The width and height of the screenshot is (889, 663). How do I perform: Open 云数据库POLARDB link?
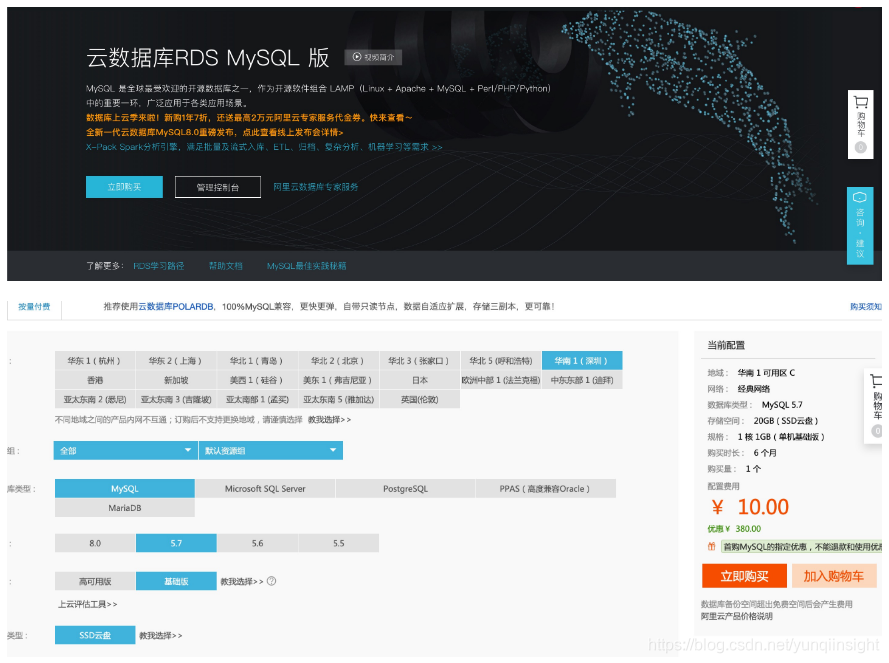(x=176, y=307)
